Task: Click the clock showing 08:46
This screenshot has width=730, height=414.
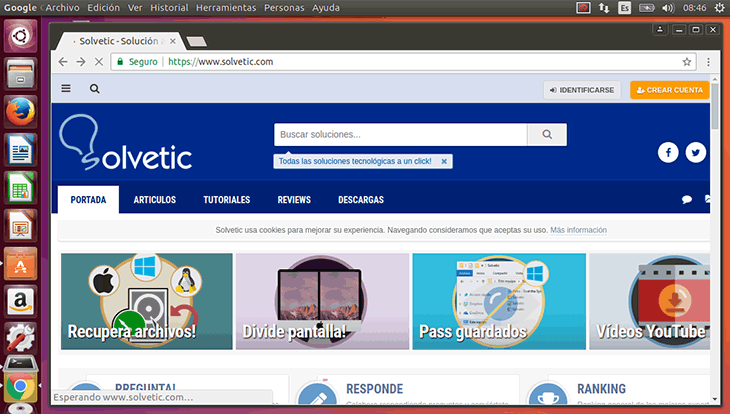Action: pos(694,8)
